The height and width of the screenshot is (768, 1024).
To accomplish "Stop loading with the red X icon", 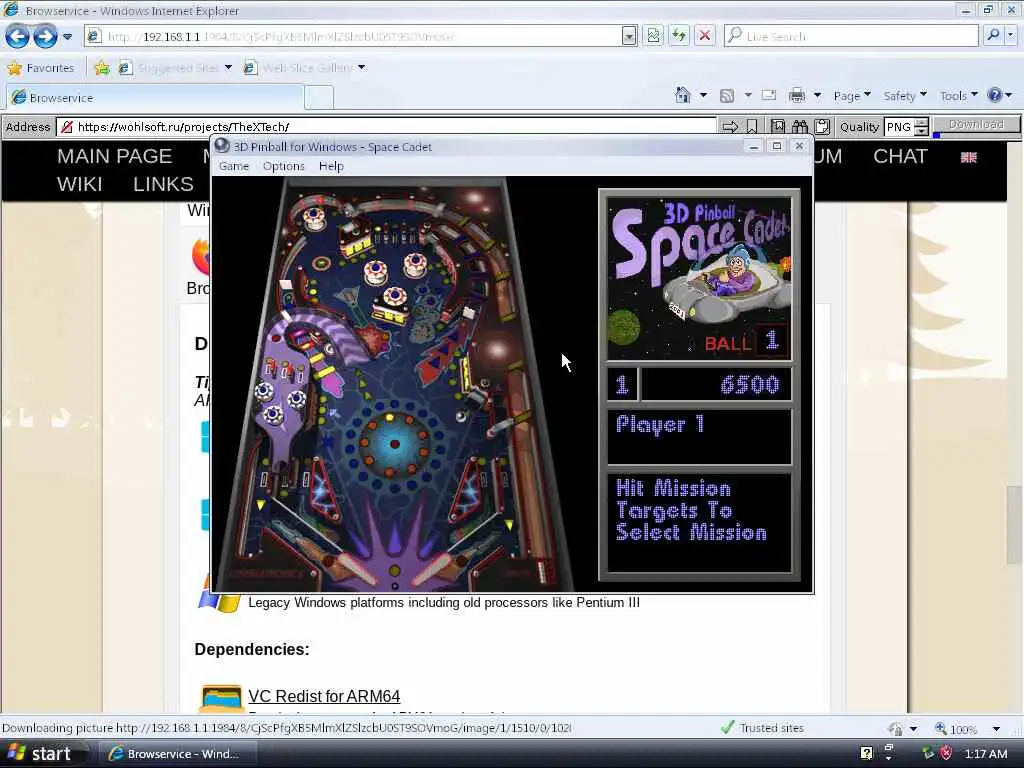I will click(705, 36).
